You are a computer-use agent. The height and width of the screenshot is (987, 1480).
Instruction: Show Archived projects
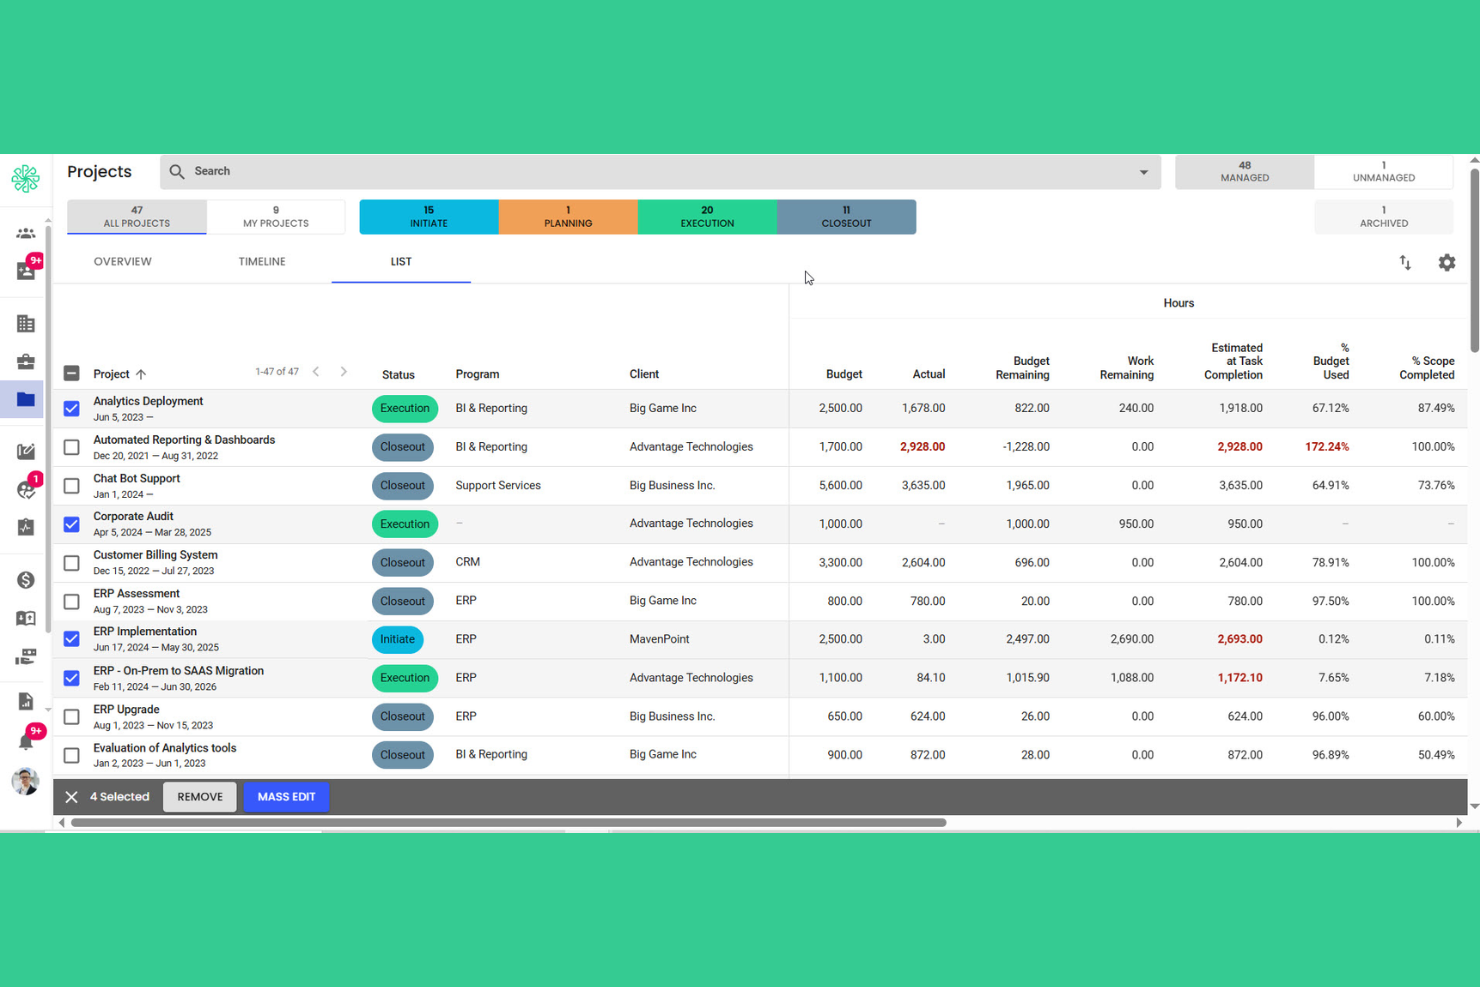1384,217
